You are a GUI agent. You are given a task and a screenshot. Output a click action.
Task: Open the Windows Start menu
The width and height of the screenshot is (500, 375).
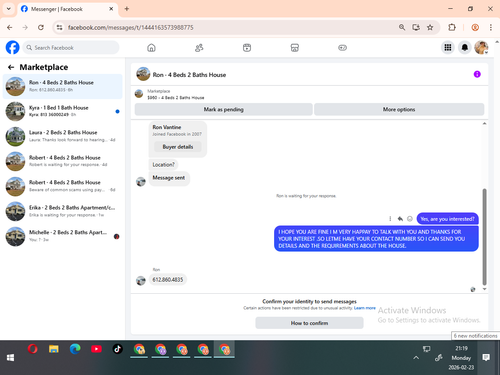pos(10,358)
